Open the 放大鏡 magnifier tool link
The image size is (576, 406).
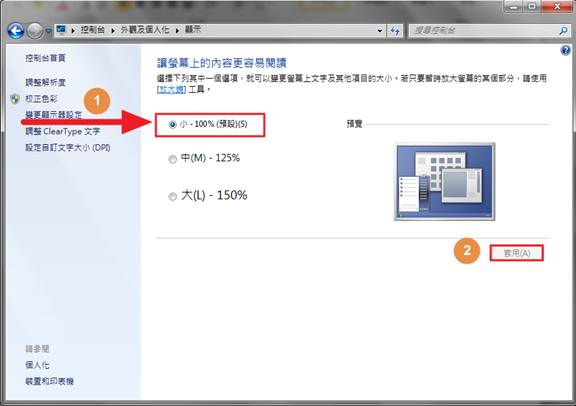tap(172, 89)
